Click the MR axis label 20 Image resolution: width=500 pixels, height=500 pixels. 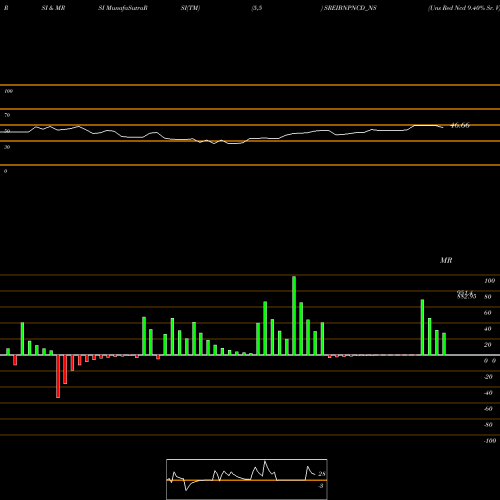tap(487, 345)
